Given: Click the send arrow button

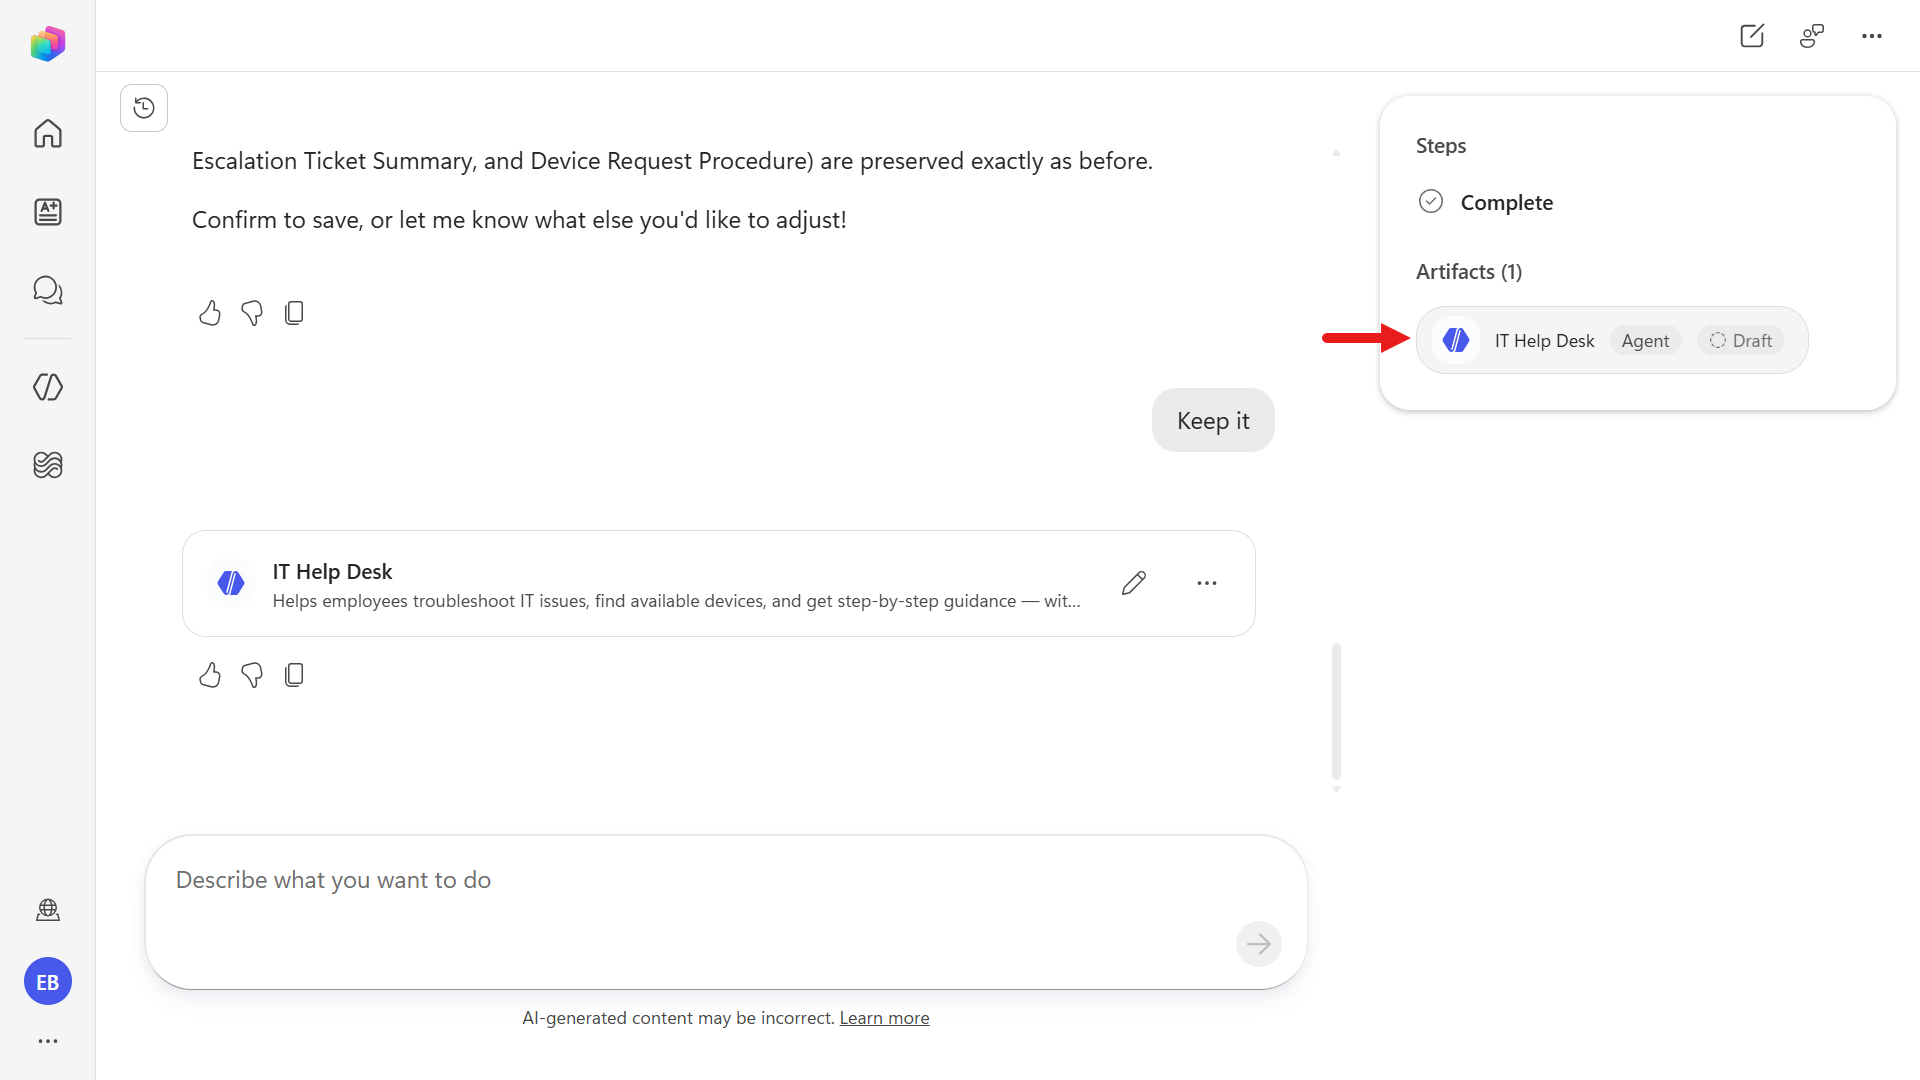Looking at the screenshot, I should (1259, 944).
